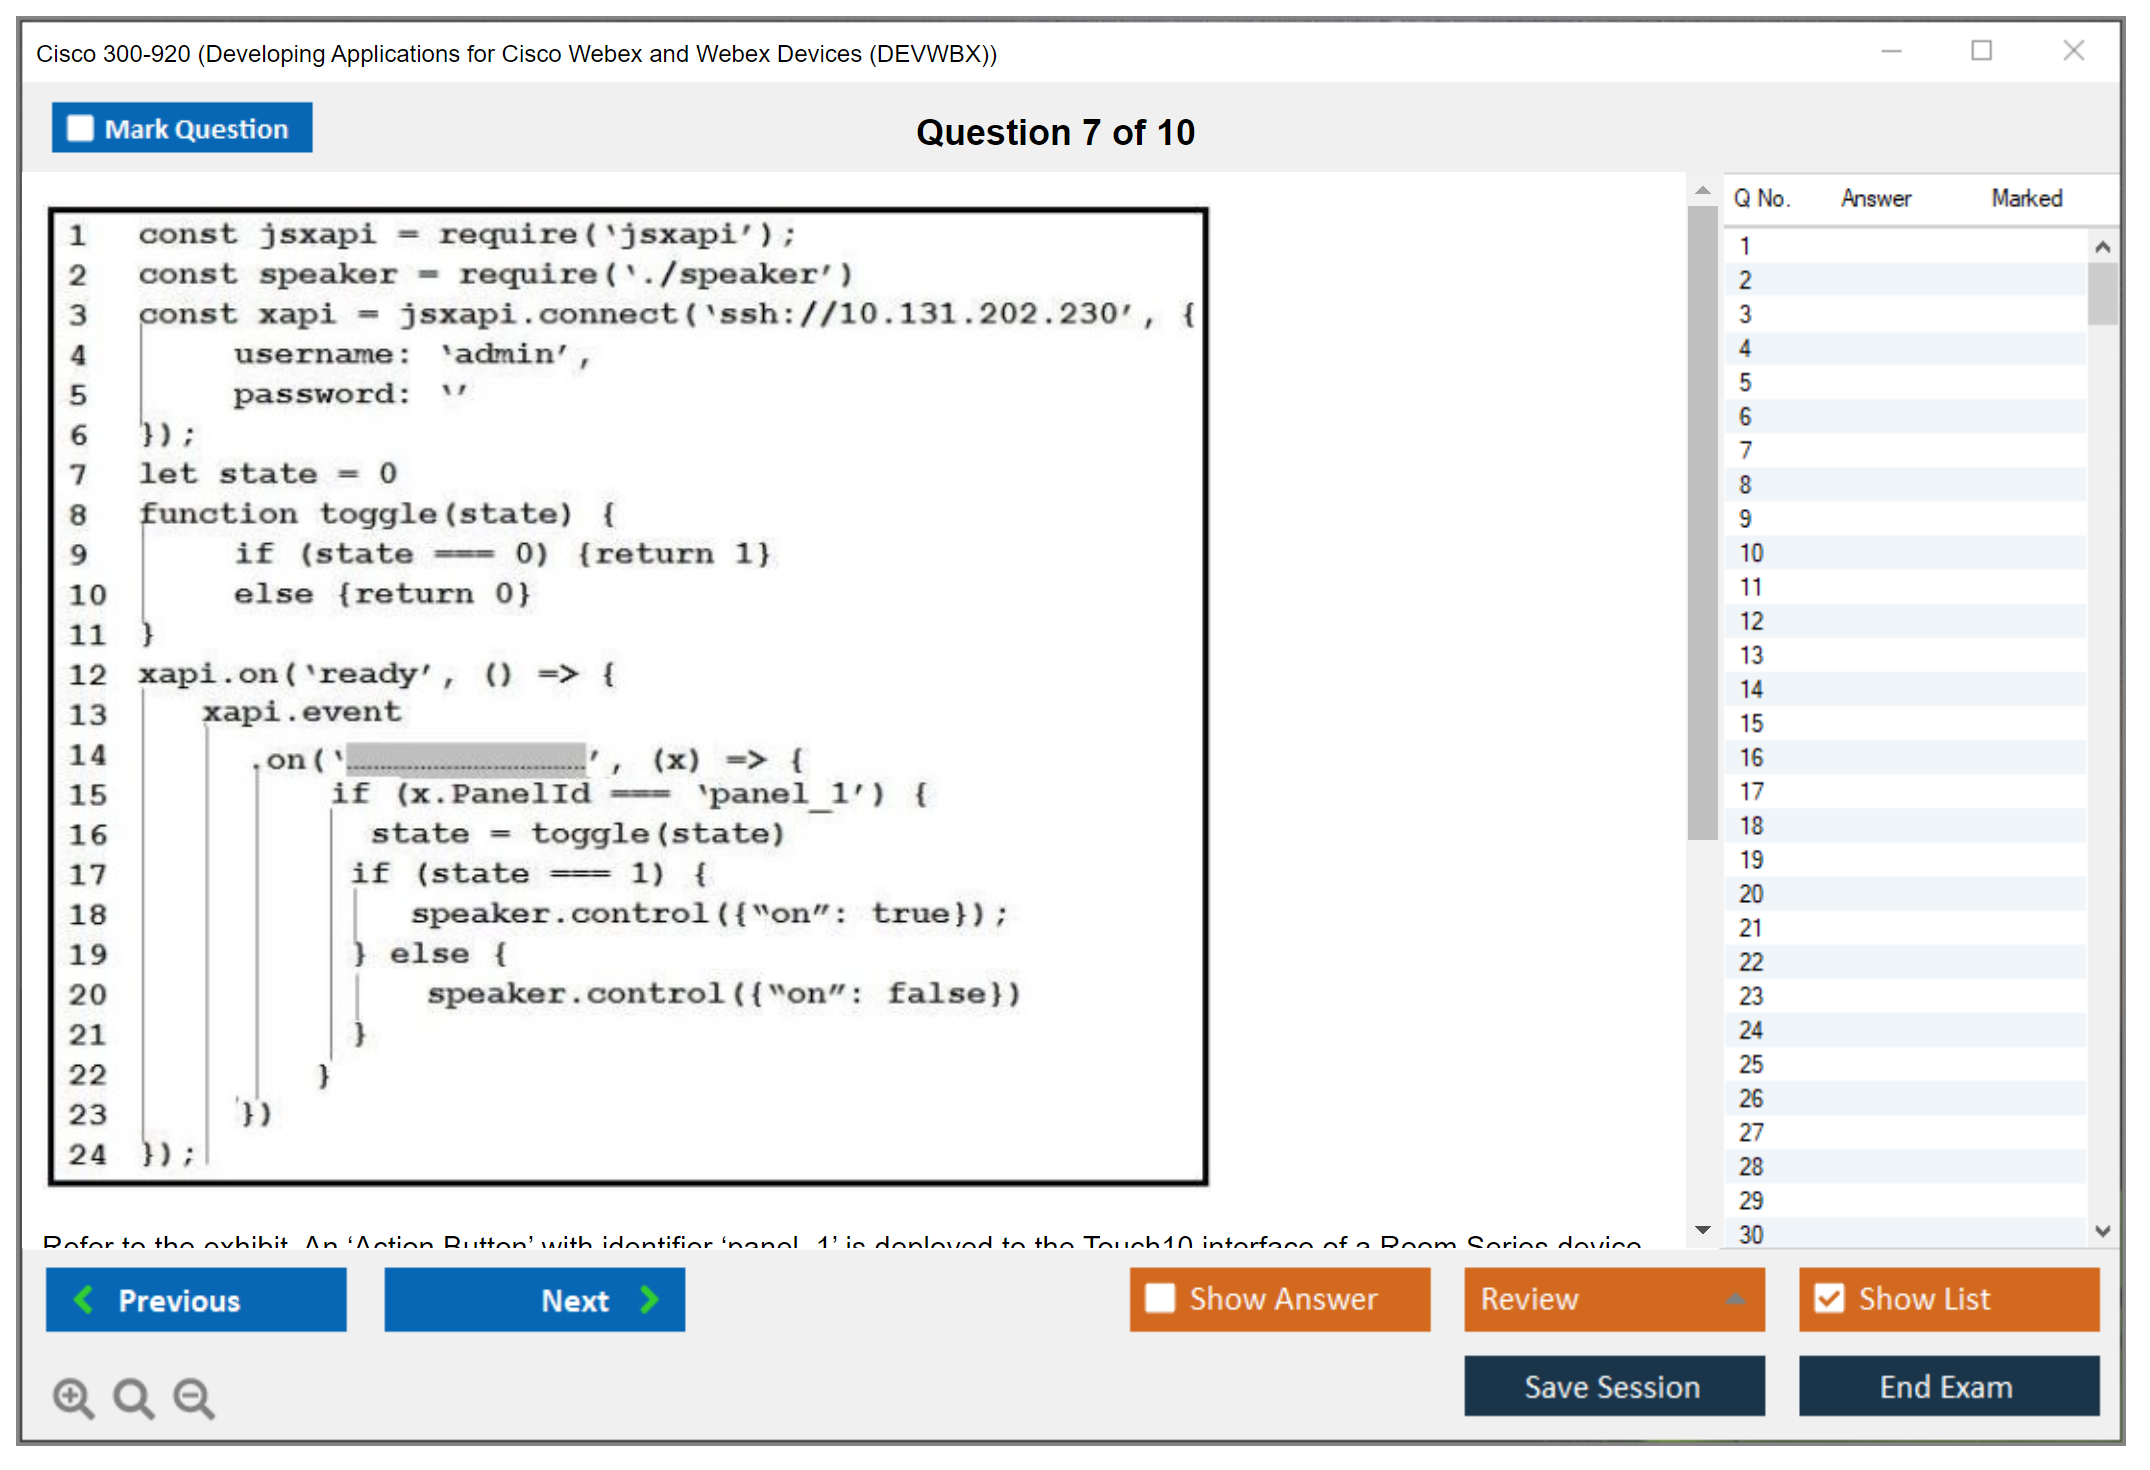The image size is (2150, 1470).
Task: Click the zoom in magnifier icon
Action: coord(73,1397)
